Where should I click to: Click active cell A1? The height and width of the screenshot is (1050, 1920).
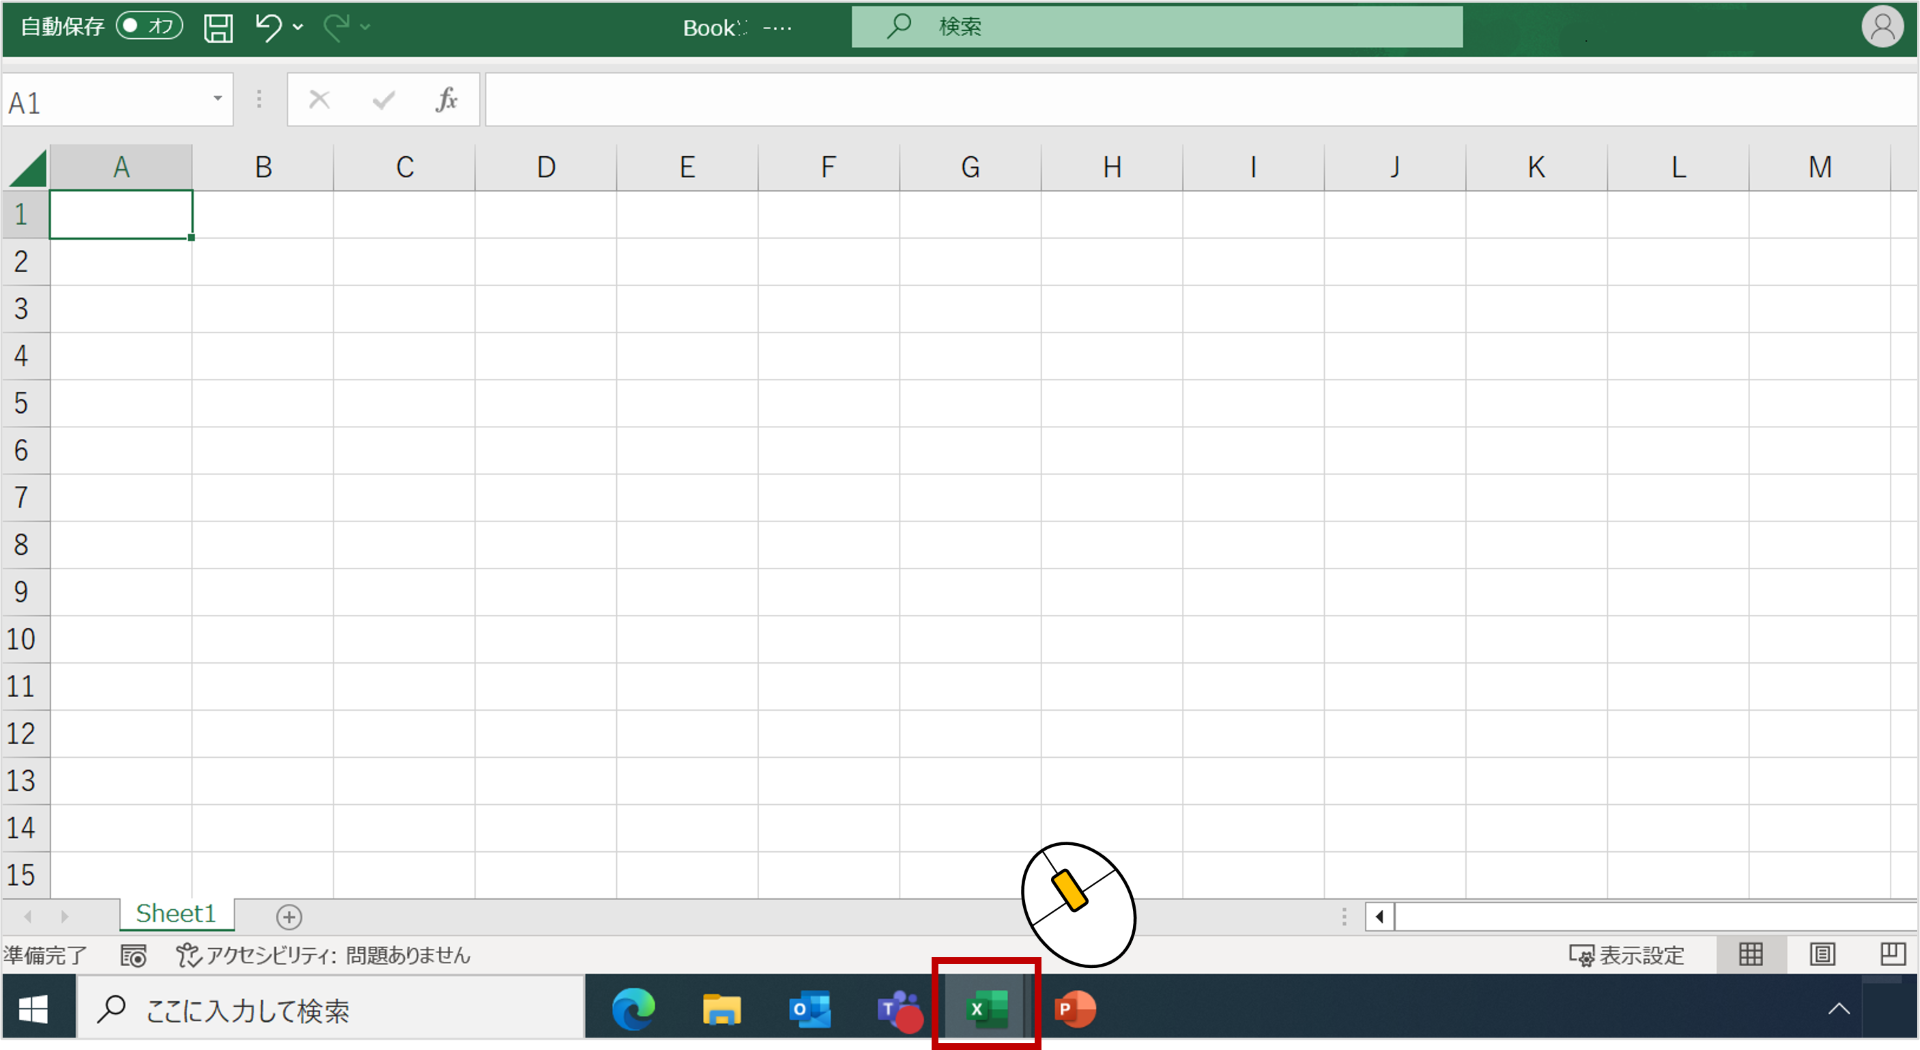point(121,214)
